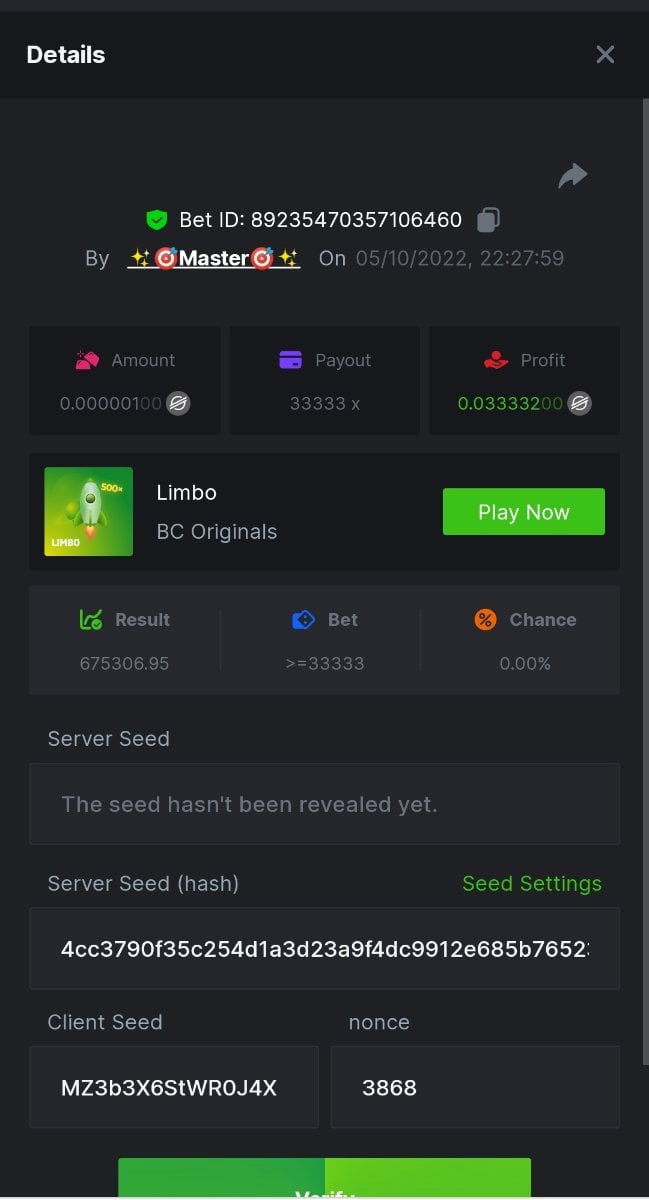This screenshot has height=1200, width=649.
Task: Click the green verified shield icon
Action: 156,220
